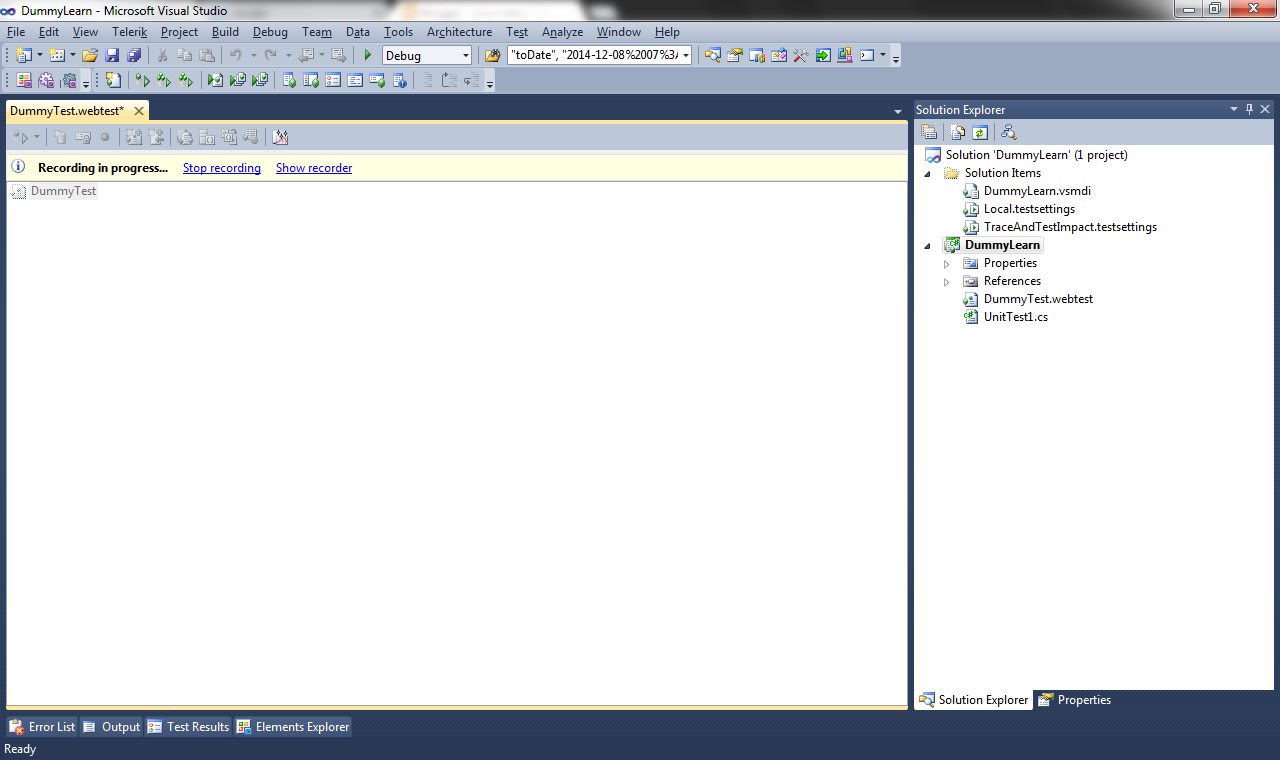Start debugging with the green play icon
Viewport: 1280px width, 760px height.
pos(368,56)
